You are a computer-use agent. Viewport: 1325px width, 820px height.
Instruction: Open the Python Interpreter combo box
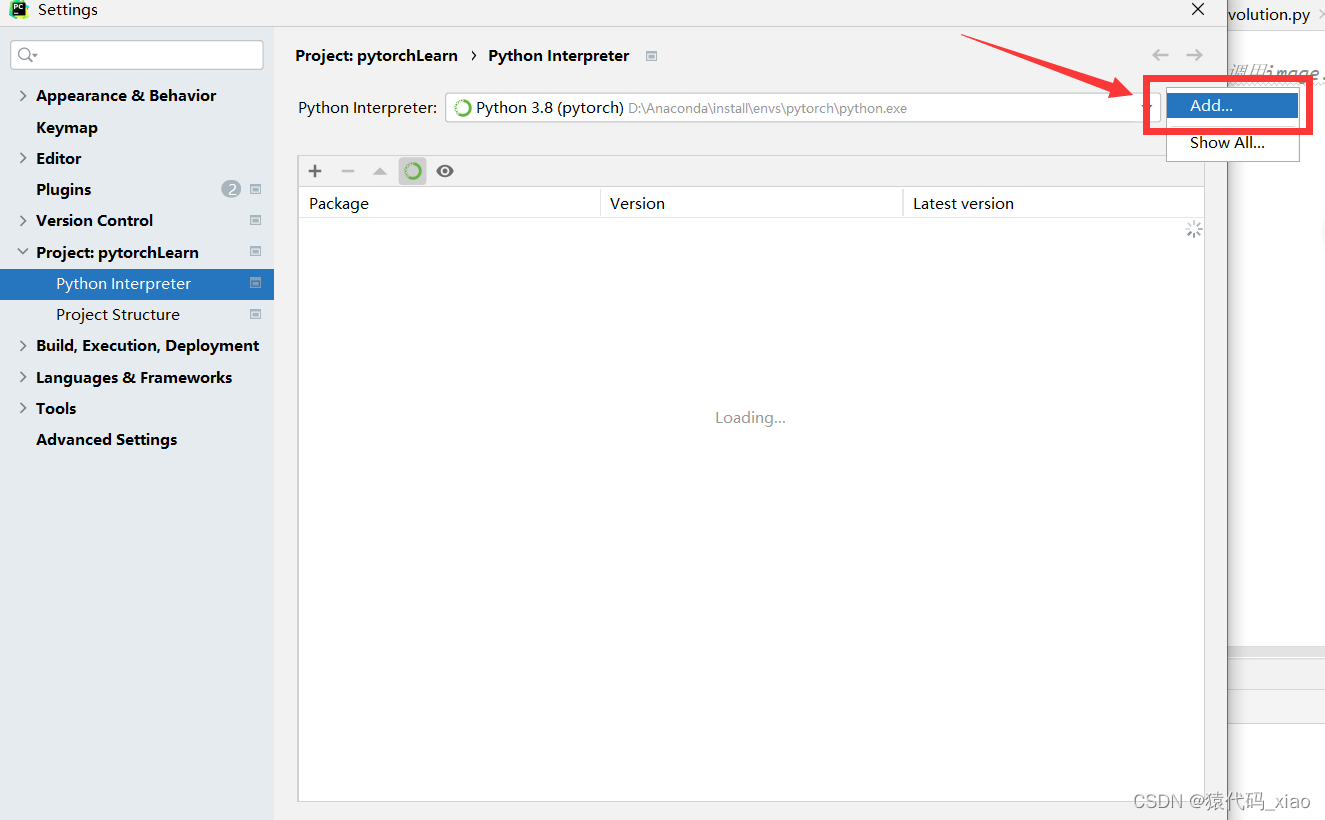(x=802, y=108)
